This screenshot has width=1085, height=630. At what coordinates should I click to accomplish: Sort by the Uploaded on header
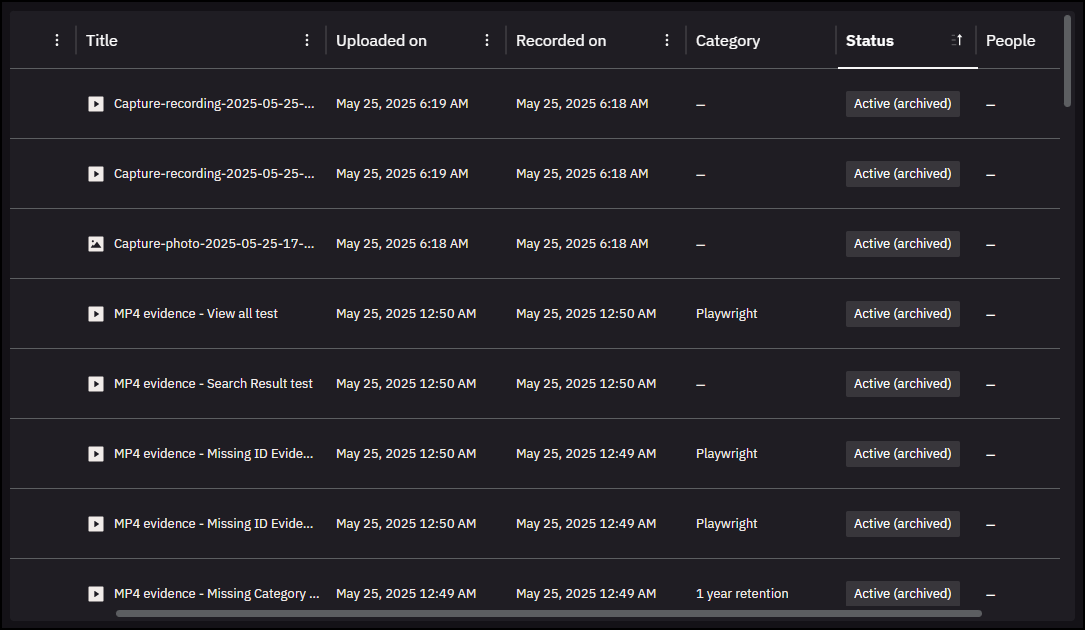(x=381, y=41)
